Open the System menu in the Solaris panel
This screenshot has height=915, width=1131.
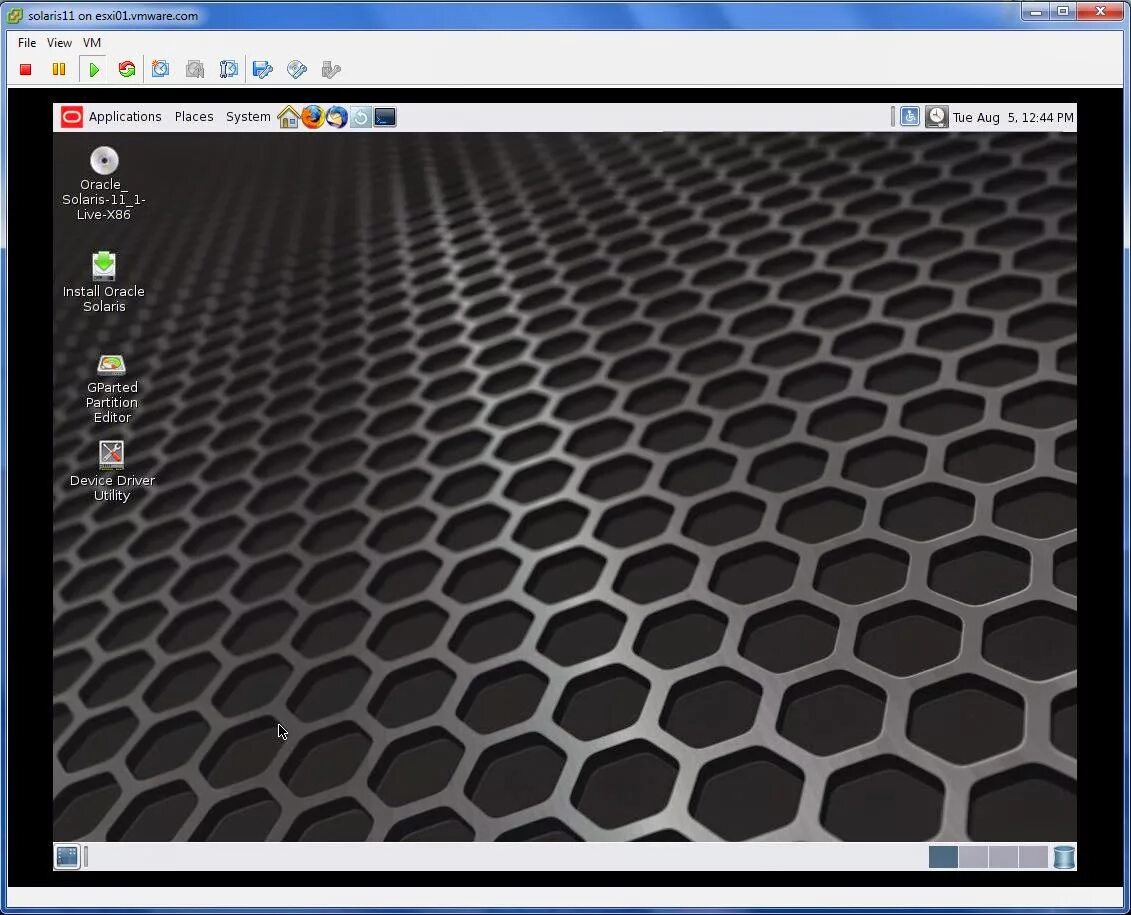(x=248, y=117)
